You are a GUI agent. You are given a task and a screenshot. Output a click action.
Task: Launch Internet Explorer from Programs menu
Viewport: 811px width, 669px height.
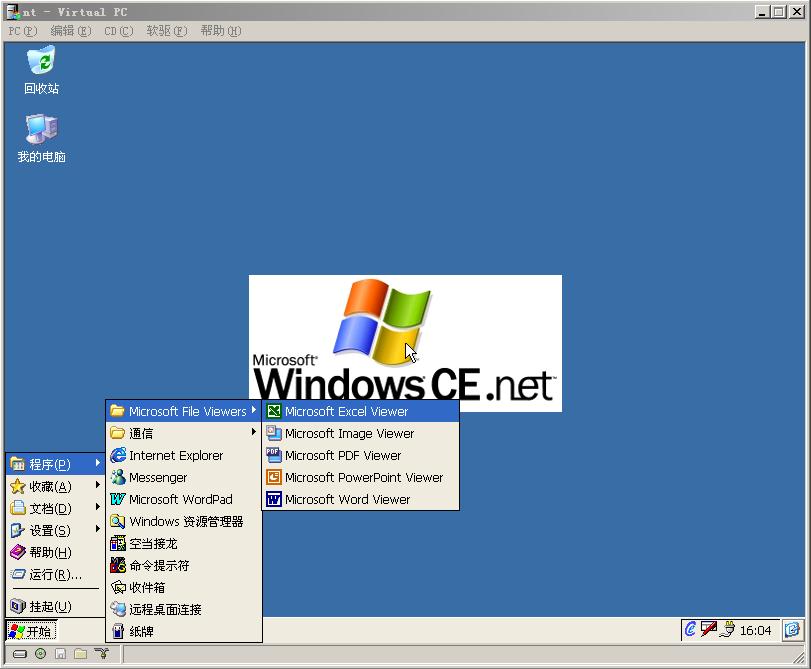[x=175, y=455]
